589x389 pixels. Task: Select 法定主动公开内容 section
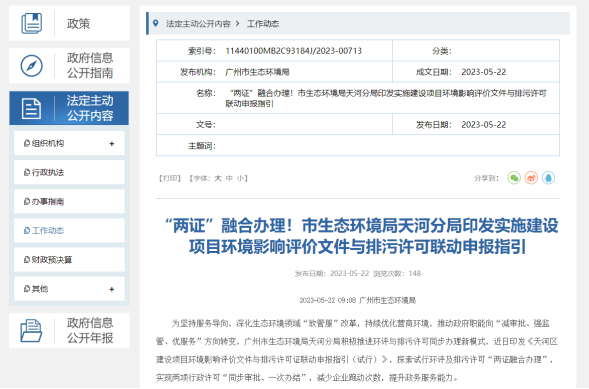pyautogui.click(x=69, y=108)
